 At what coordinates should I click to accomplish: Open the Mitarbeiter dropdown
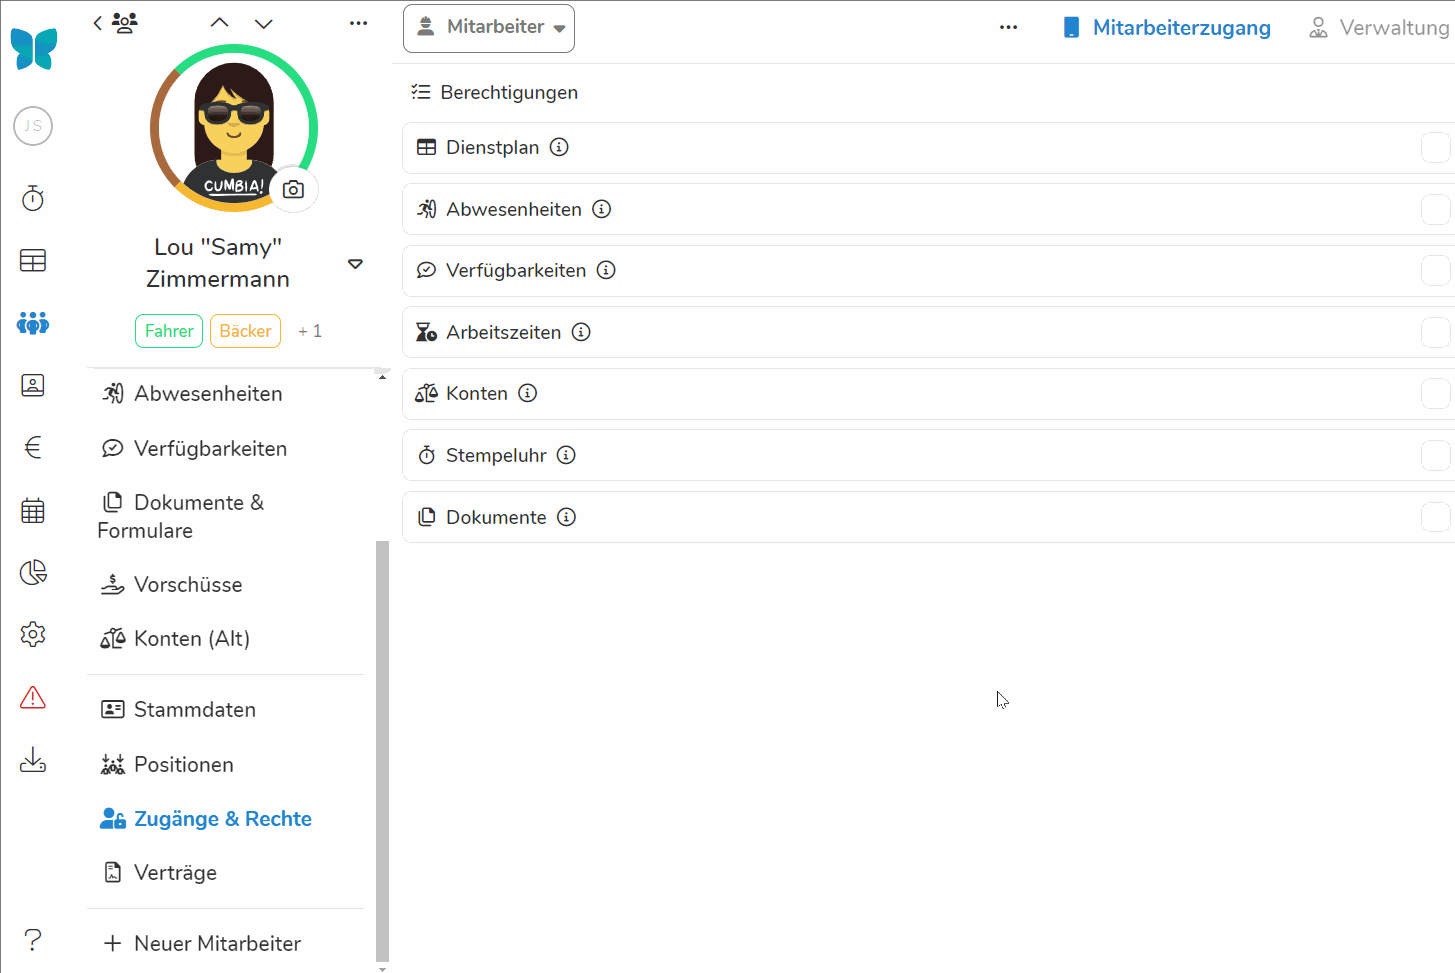click(x=489, y=28)
